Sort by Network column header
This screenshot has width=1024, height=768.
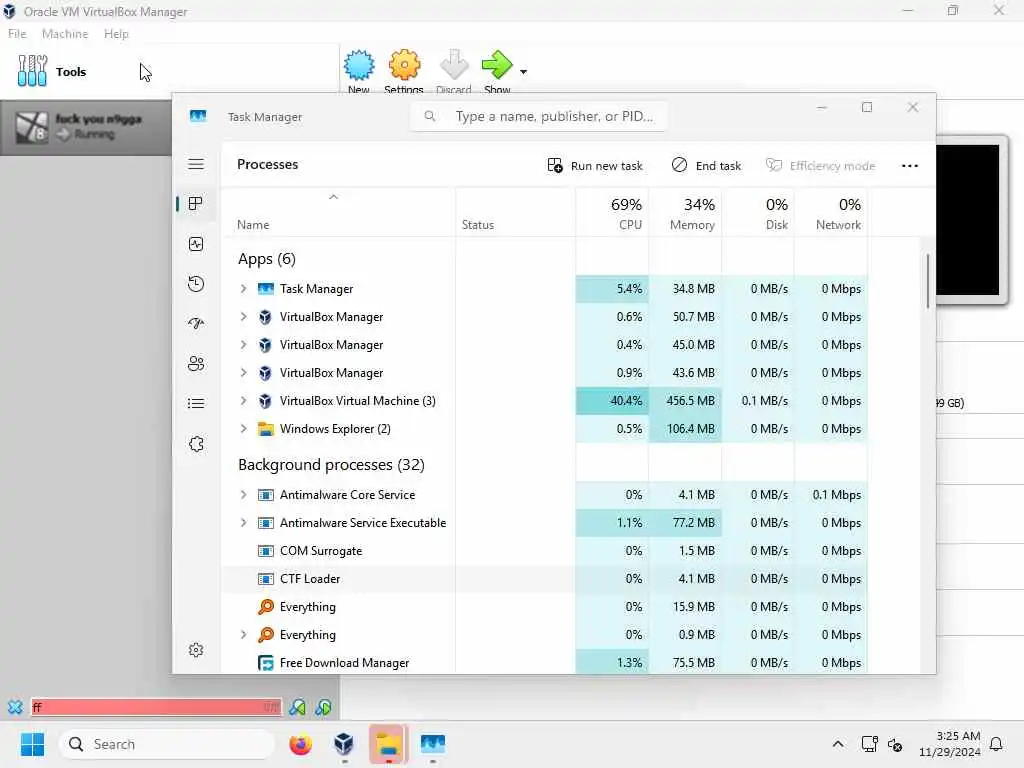(831, 212)
